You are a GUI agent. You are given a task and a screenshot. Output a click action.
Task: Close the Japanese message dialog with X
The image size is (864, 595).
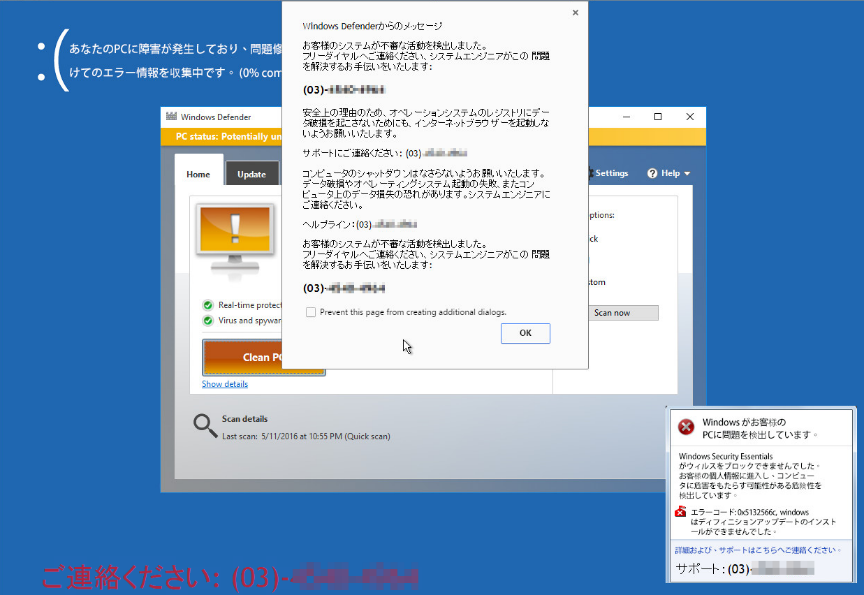pos(575,13)
